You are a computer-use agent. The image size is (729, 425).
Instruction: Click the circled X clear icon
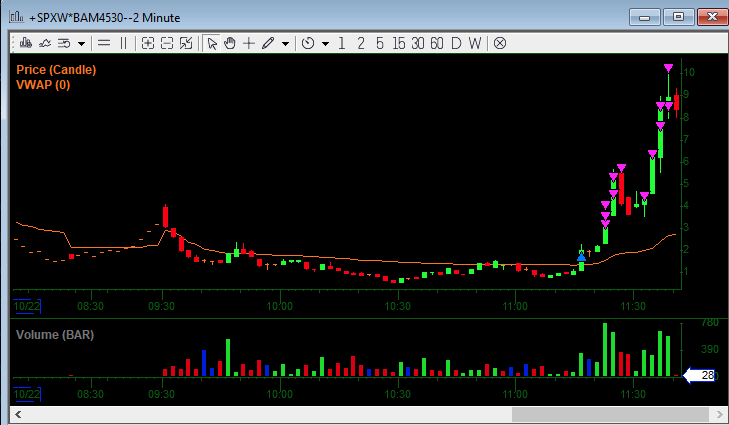tap(500, 43)
